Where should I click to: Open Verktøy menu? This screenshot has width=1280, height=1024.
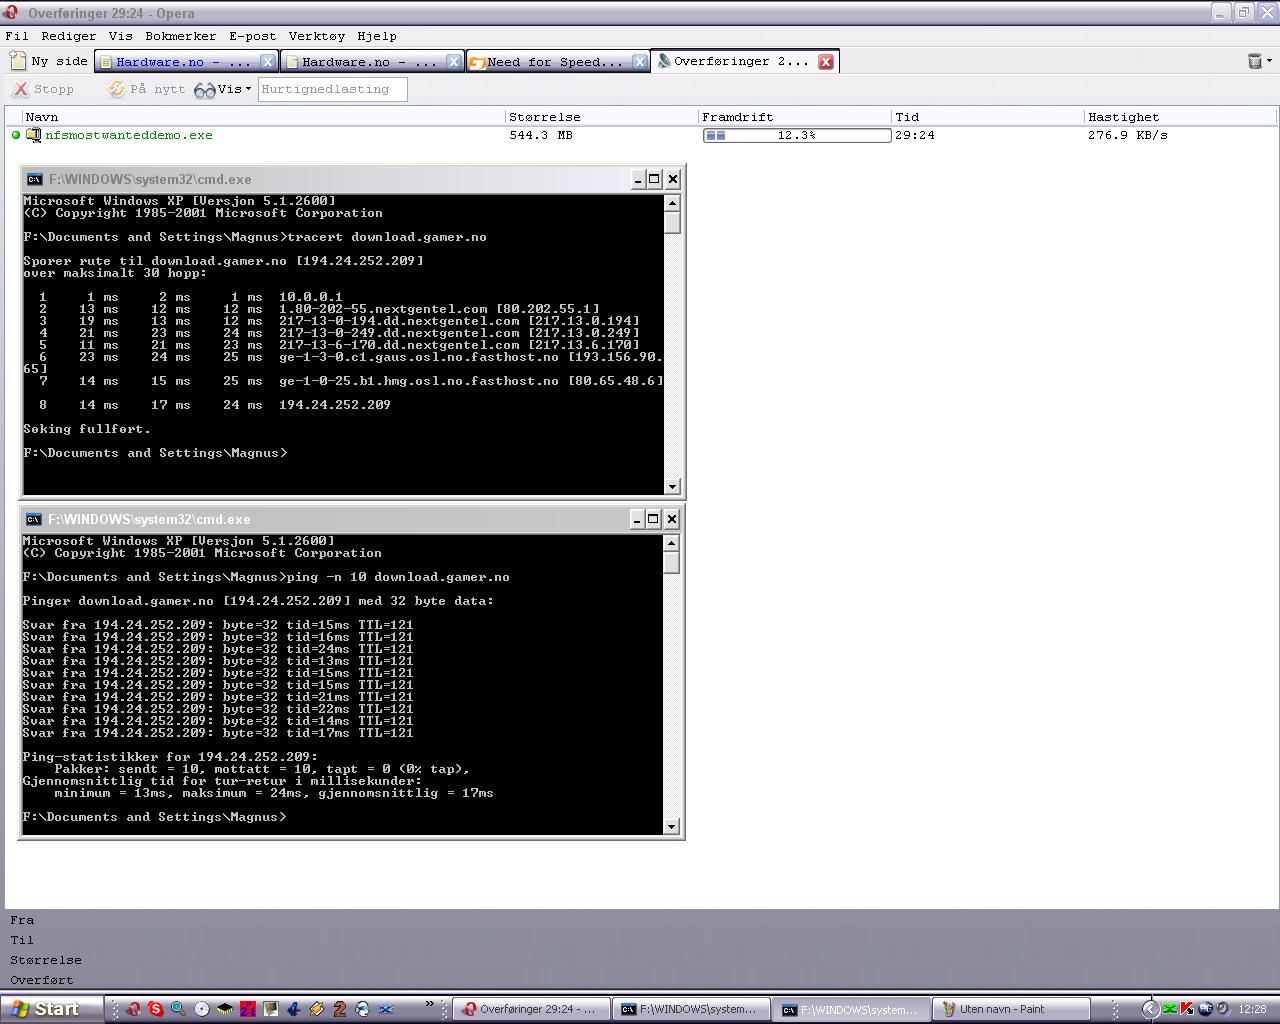(x=316, y=36)
